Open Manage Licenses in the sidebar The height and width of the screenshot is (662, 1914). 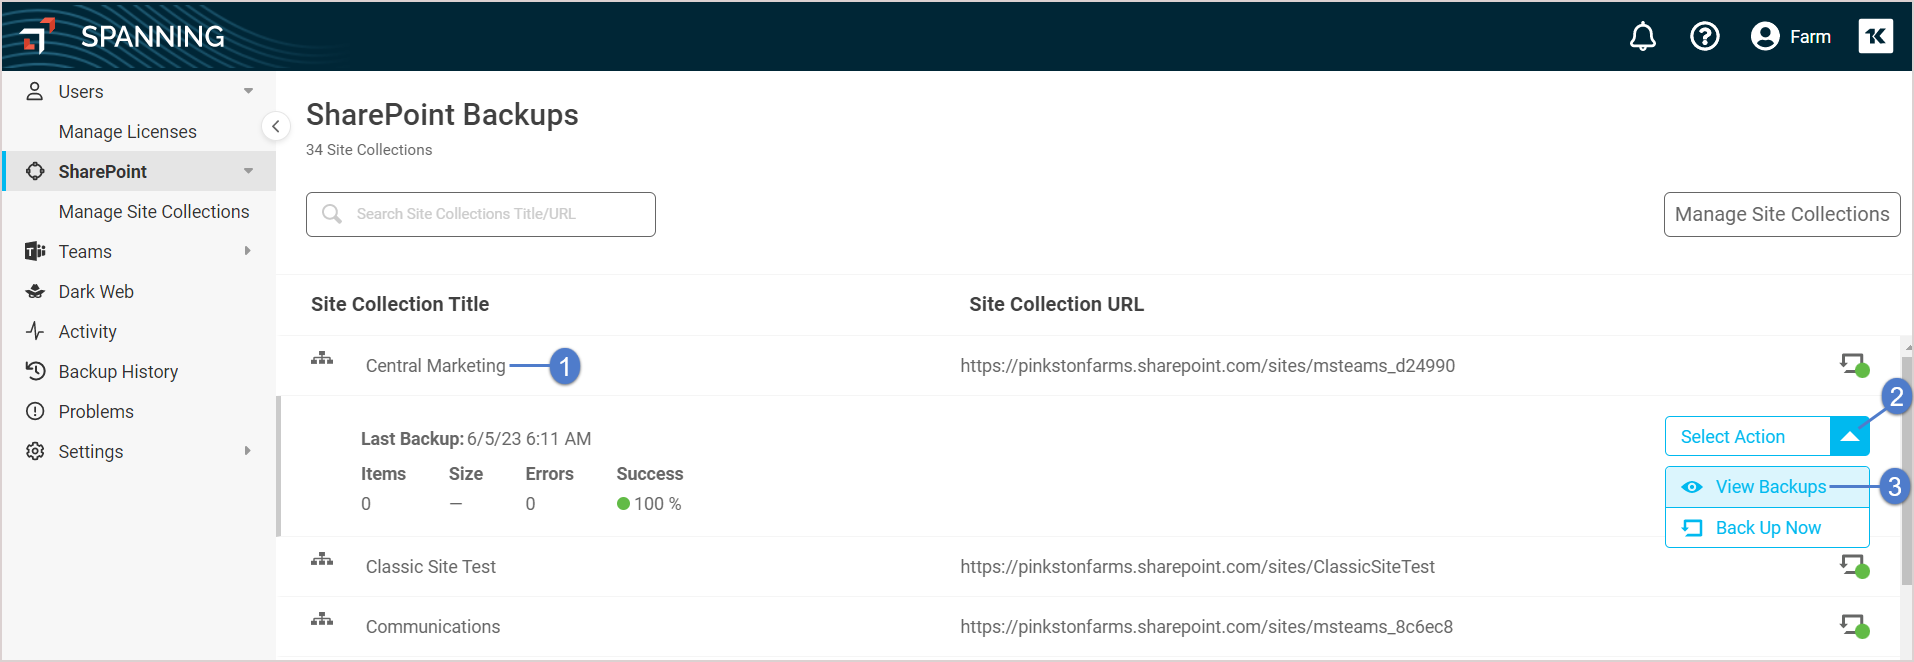pos(128,131)
